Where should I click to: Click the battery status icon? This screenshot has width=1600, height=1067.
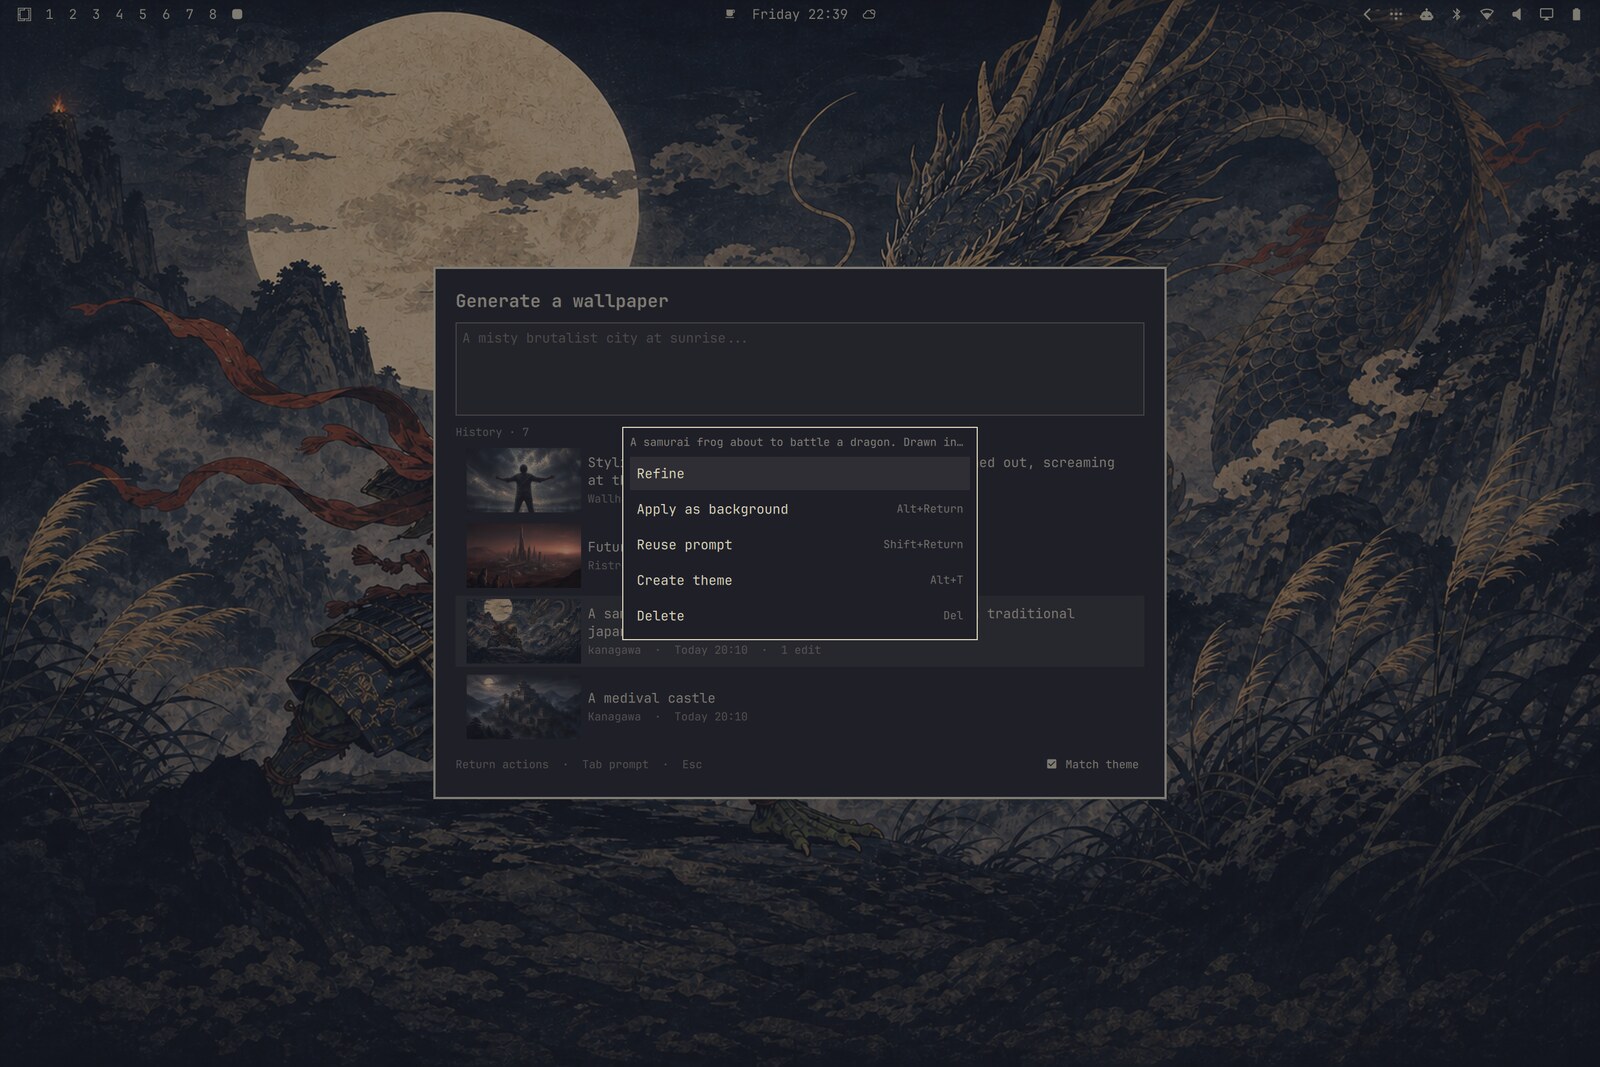(1576, 14)
